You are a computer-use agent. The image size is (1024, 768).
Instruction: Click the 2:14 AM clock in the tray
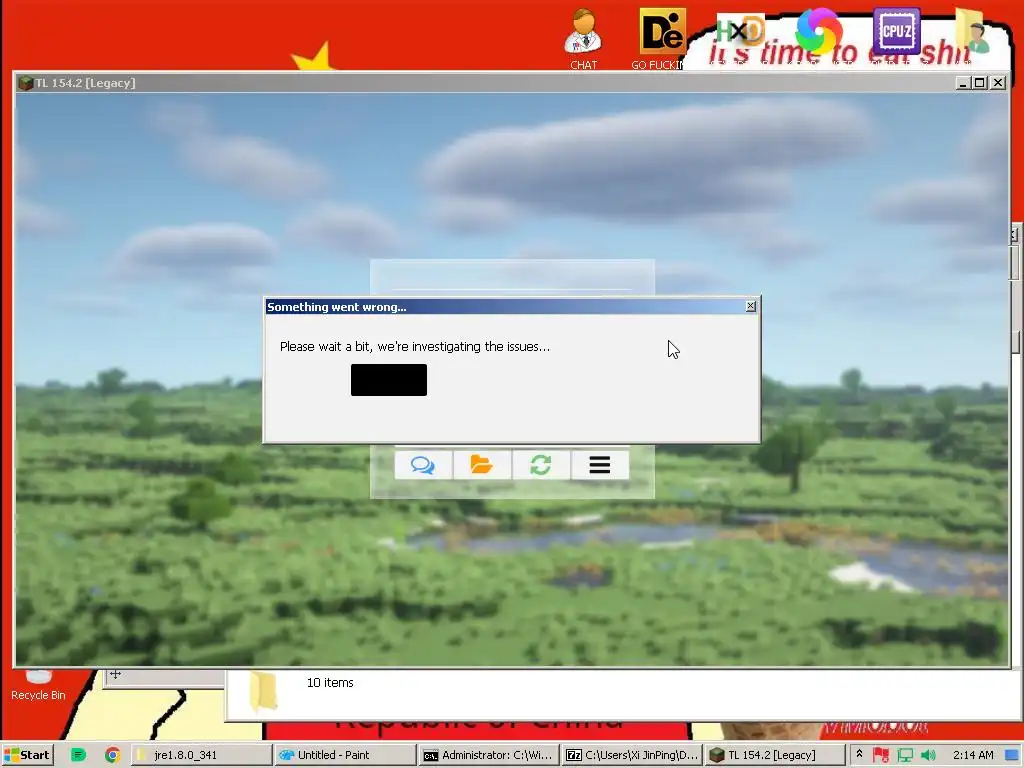point(973,755)
